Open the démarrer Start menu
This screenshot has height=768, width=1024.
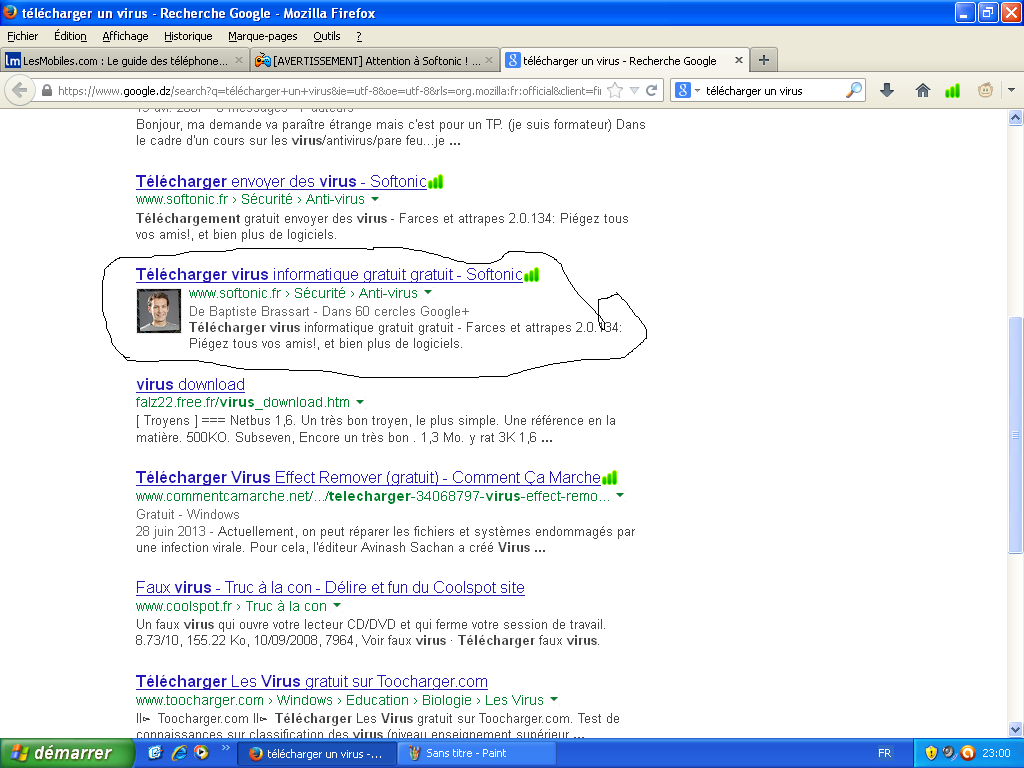pyautogui.click(x=67, y=753)
